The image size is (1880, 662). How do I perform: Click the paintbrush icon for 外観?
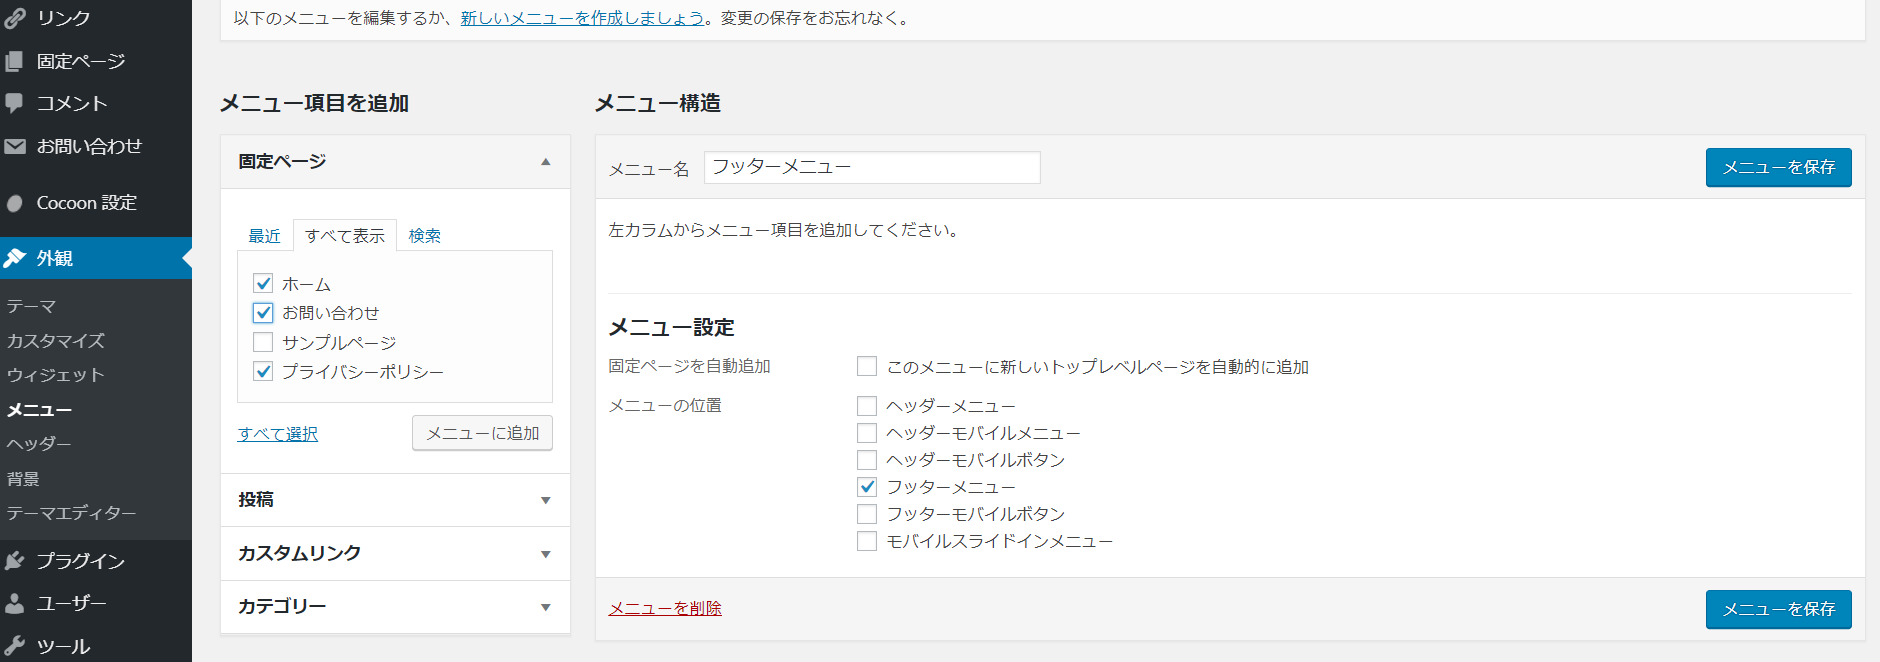(15, 258)
